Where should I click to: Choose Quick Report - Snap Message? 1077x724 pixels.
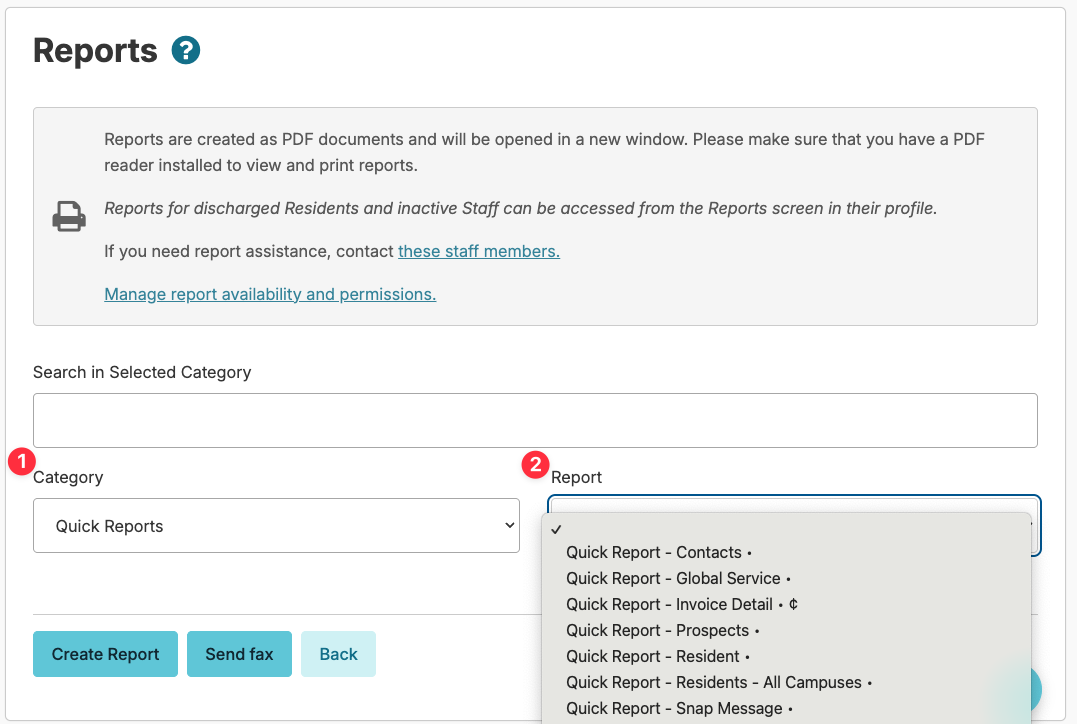(786, 709)
